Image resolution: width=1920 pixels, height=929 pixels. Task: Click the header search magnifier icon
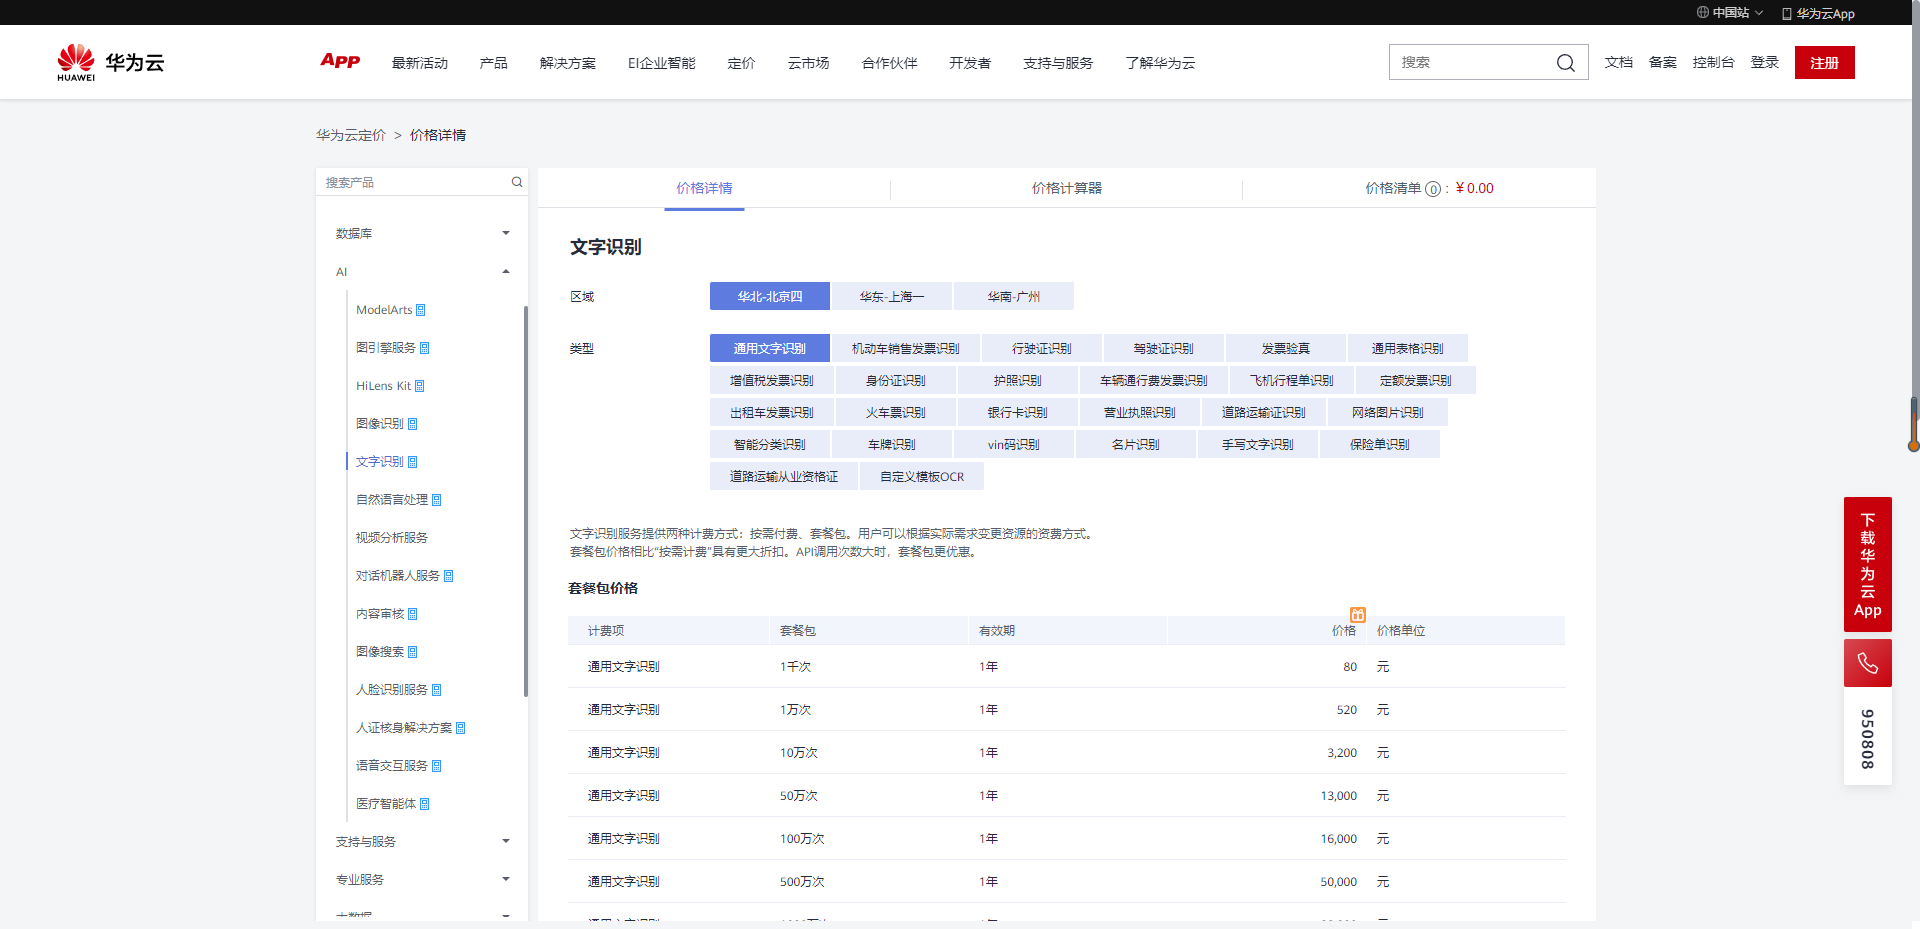click(x=1565, y=63)
